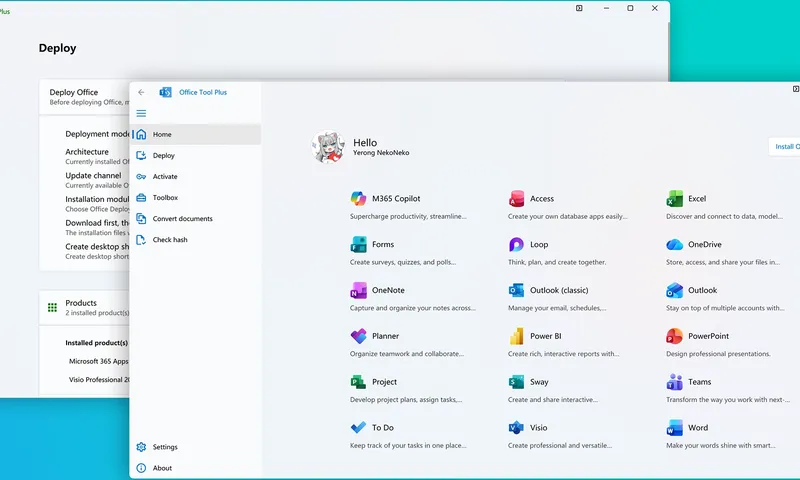
Task: Open the Sway app icon
Action: (516, 382)
